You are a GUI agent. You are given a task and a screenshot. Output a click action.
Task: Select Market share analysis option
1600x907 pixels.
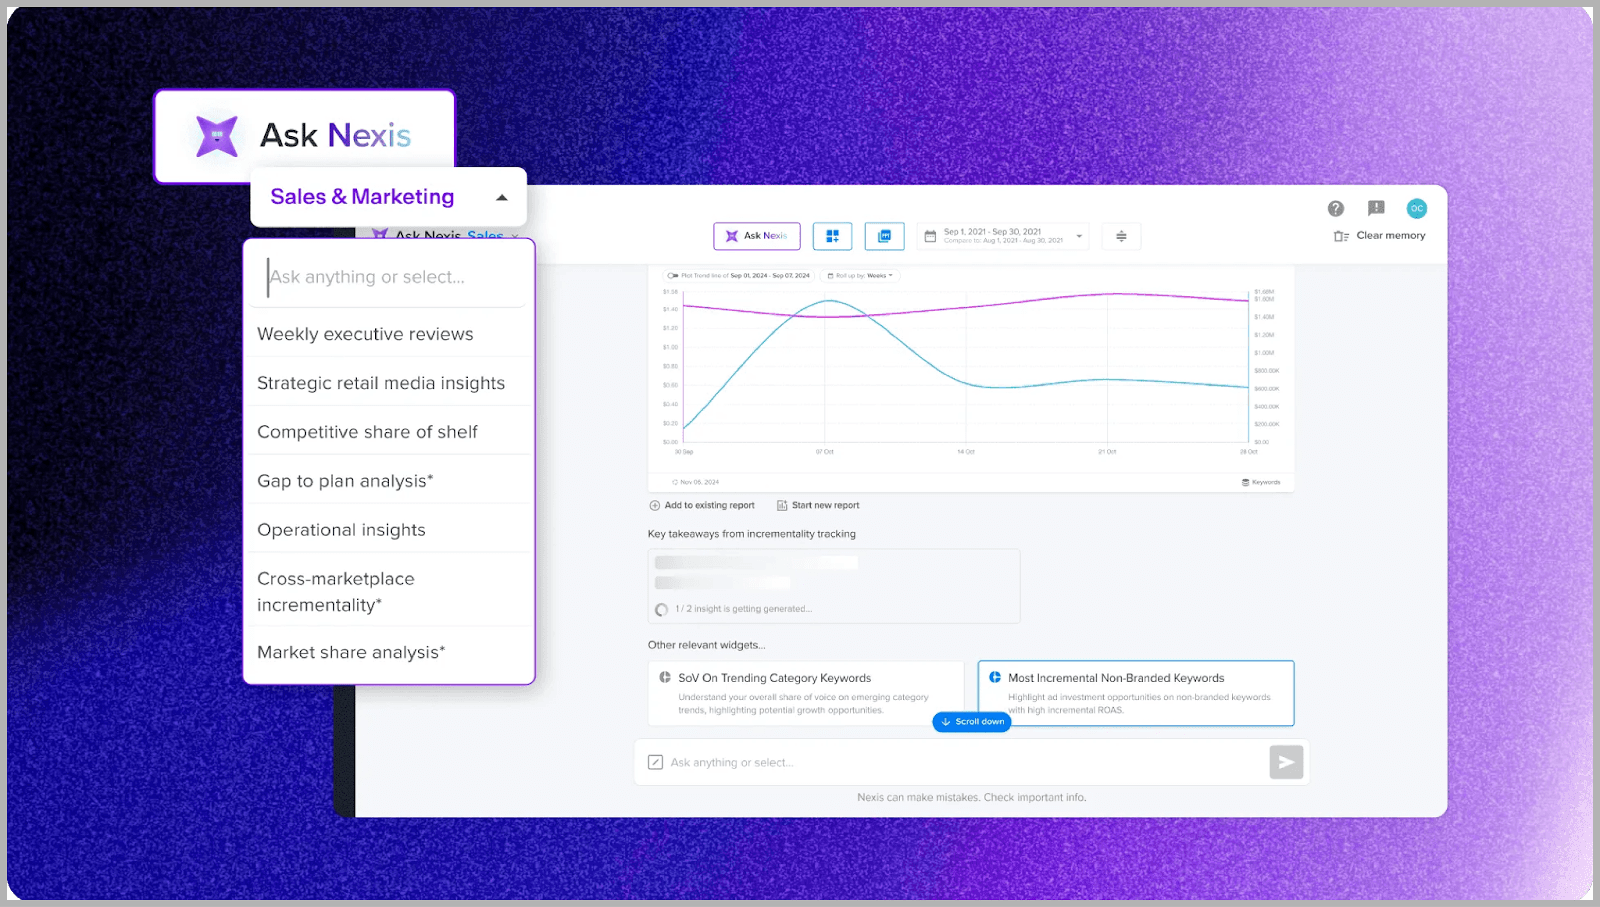[x=388, y=652]
